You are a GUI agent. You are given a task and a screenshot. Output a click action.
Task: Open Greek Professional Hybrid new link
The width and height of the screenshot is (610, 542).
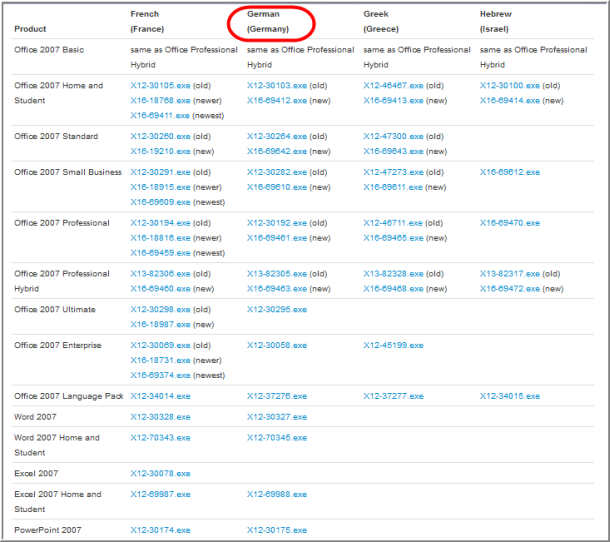(393, 289)
